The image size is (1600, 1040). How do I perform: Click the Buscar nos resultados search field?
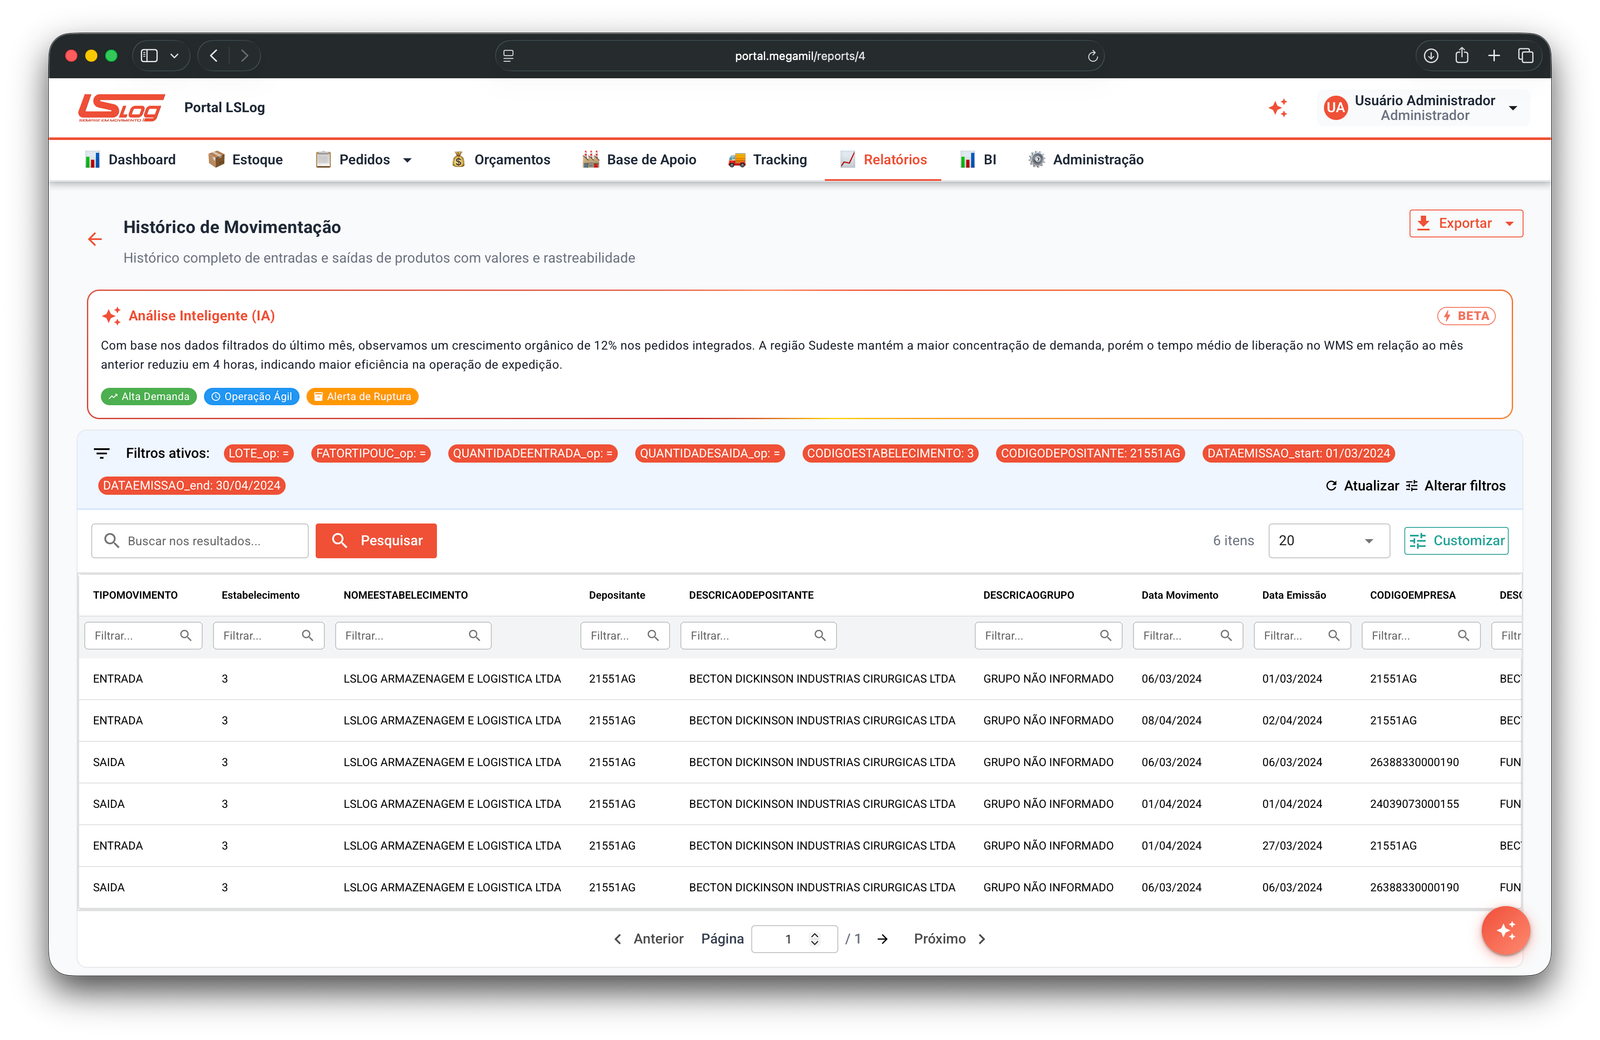[x=200, y=540]
